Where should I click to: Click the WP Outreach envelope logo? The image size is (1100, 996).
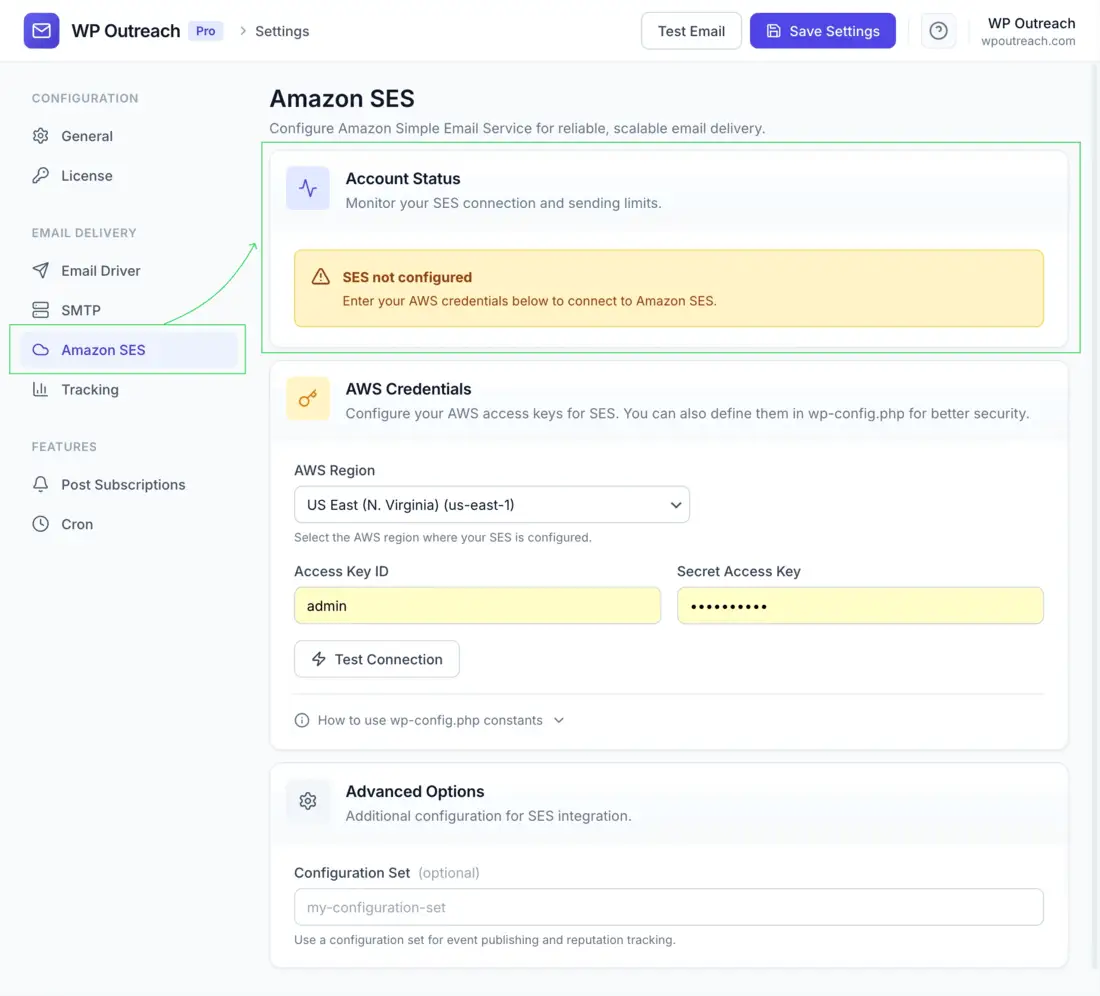point(41,30)
